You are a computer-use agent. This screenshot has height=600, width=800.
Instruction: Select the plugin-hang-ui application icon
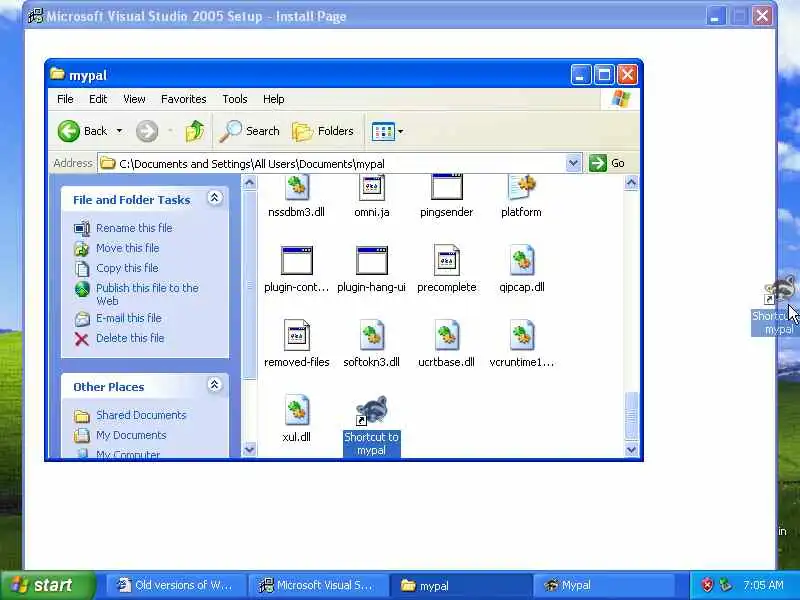371,261
